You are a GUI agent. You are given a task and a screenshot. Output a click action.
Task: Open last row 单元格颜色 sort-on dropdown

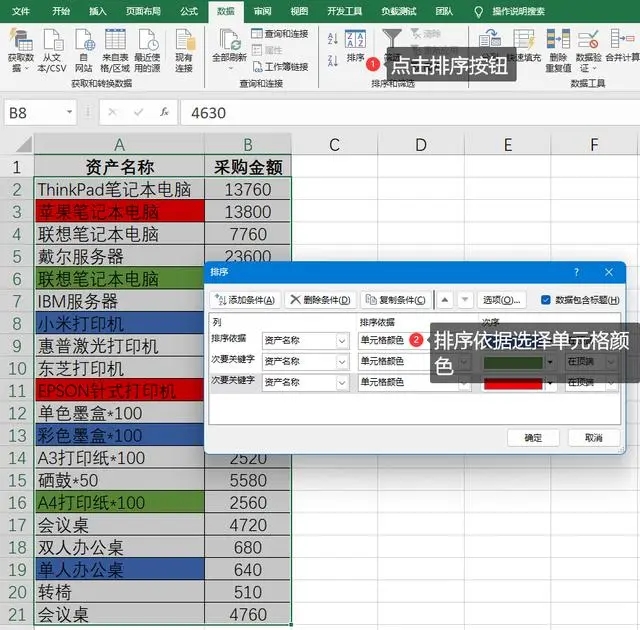(464, 384)
